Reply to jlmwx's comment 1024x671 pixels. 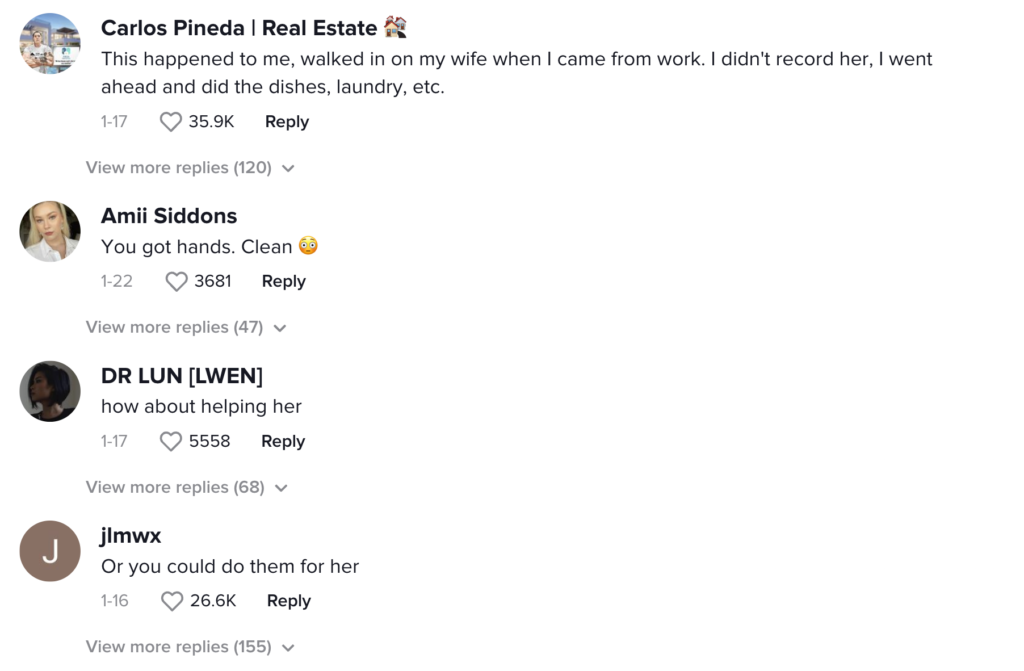click(x=289, y=601)
